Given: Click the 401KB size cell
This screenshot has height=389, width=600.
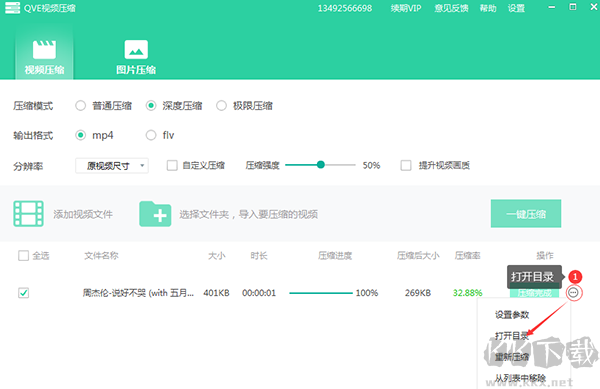Looking at the screenshot, I should (216, 293).
